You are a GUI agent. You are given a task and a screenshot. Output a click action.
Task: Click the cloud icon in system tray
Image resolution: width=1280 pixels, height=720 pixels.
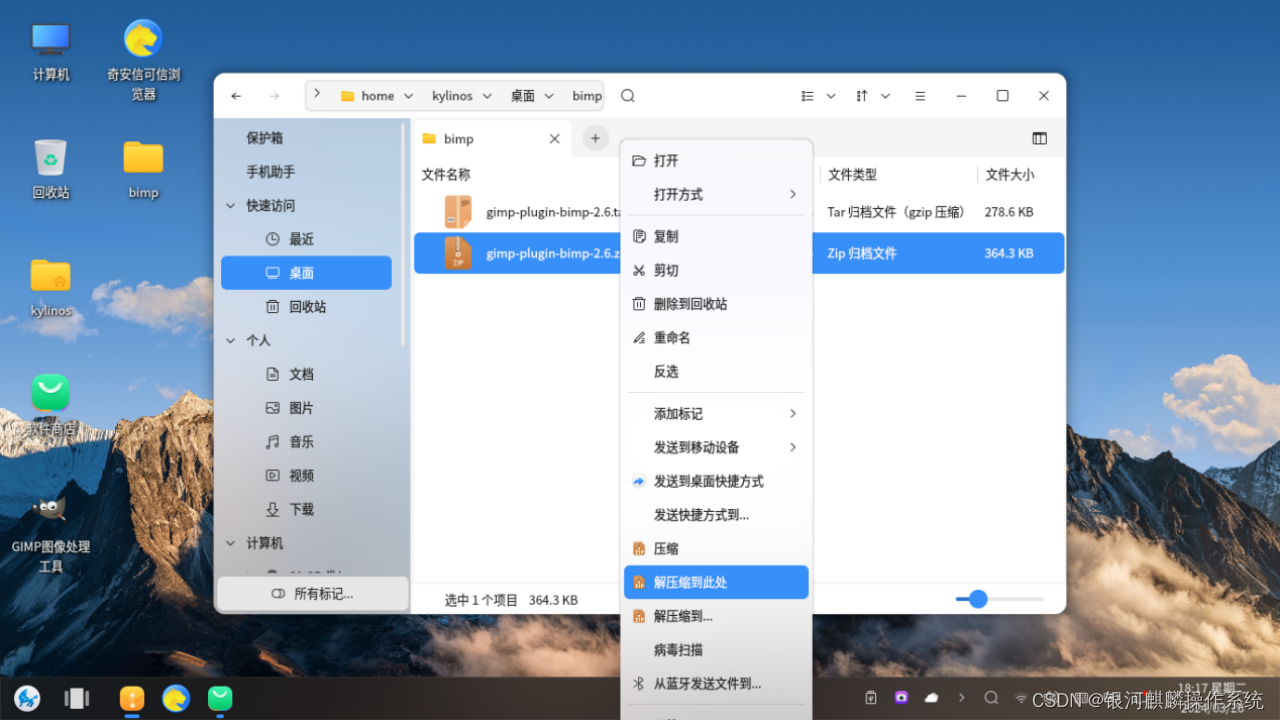tap(932, 698)
